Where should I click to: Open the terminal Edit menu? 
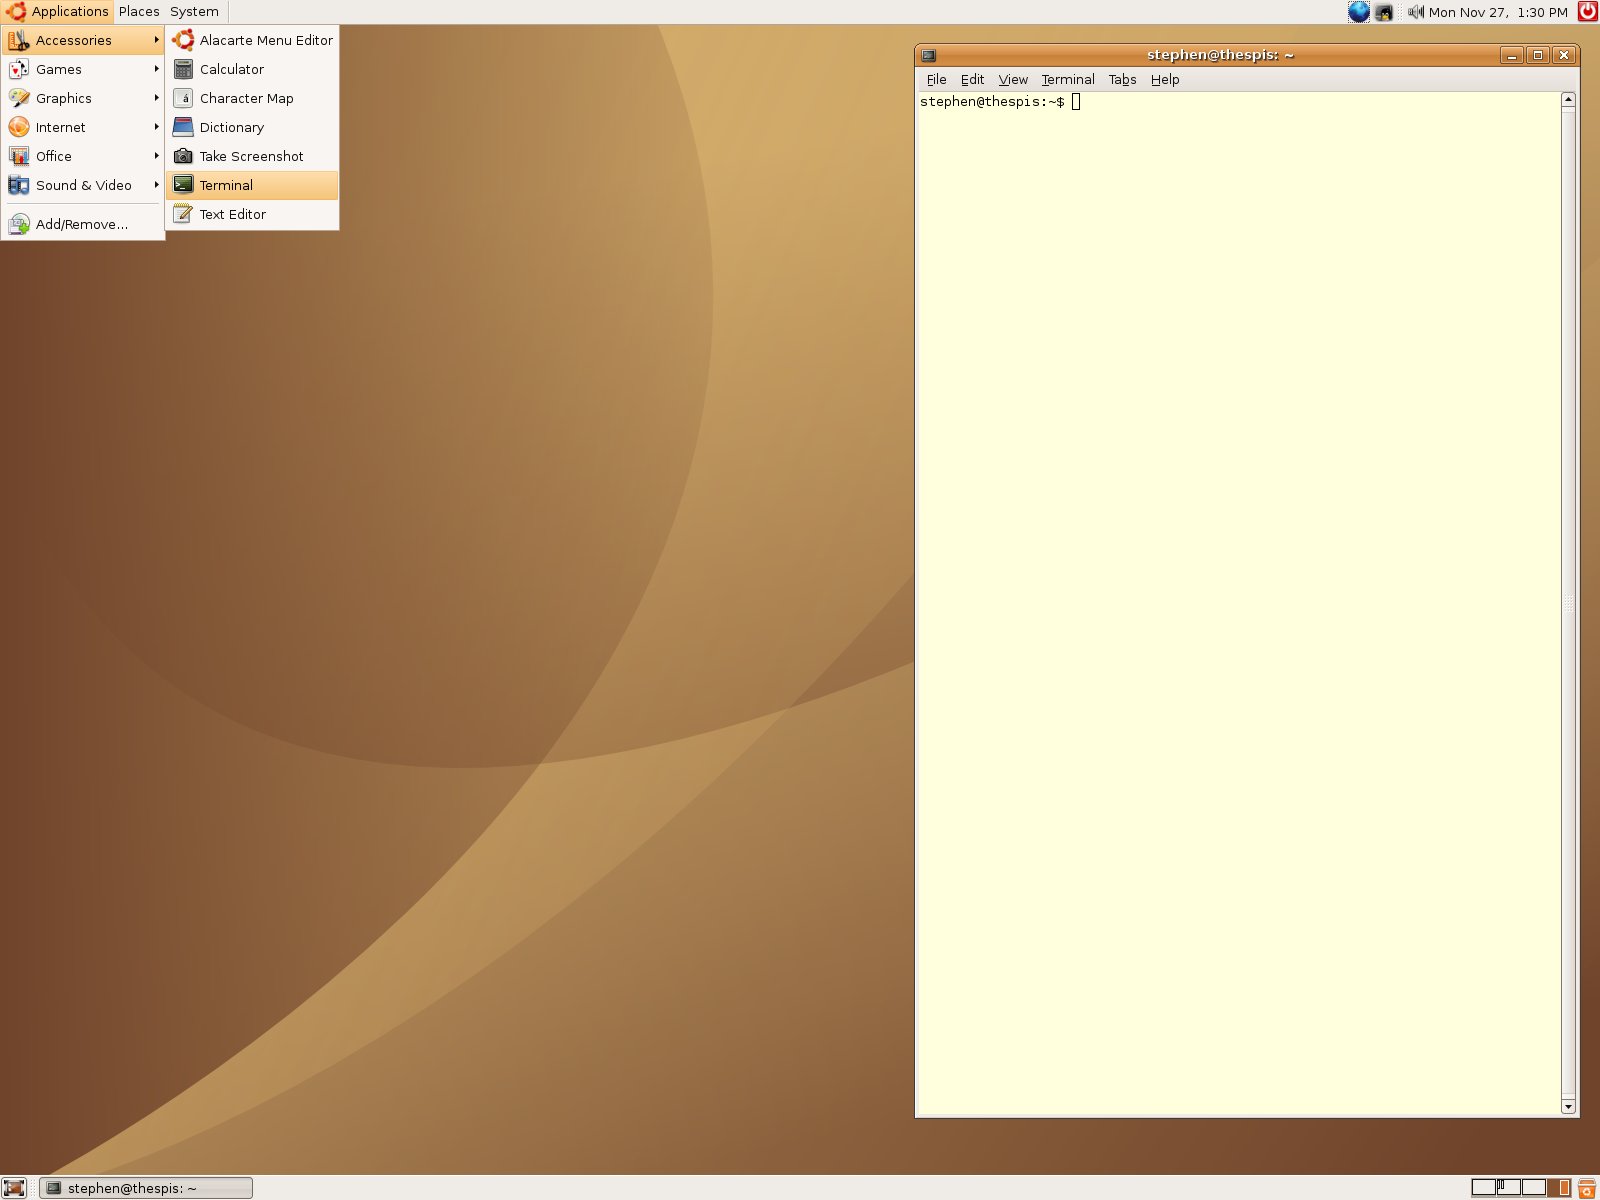point(972,80)
